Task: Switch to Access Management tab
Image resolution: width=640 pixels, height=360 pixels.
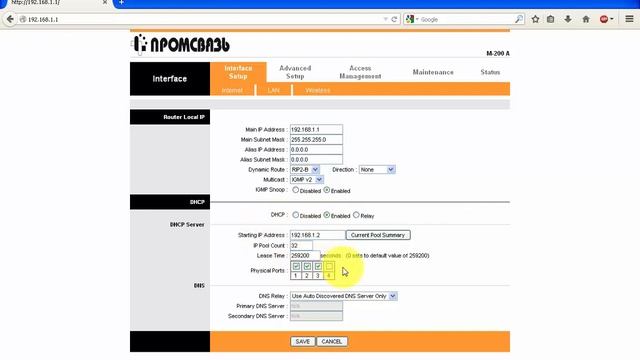Action: (360, 72)
